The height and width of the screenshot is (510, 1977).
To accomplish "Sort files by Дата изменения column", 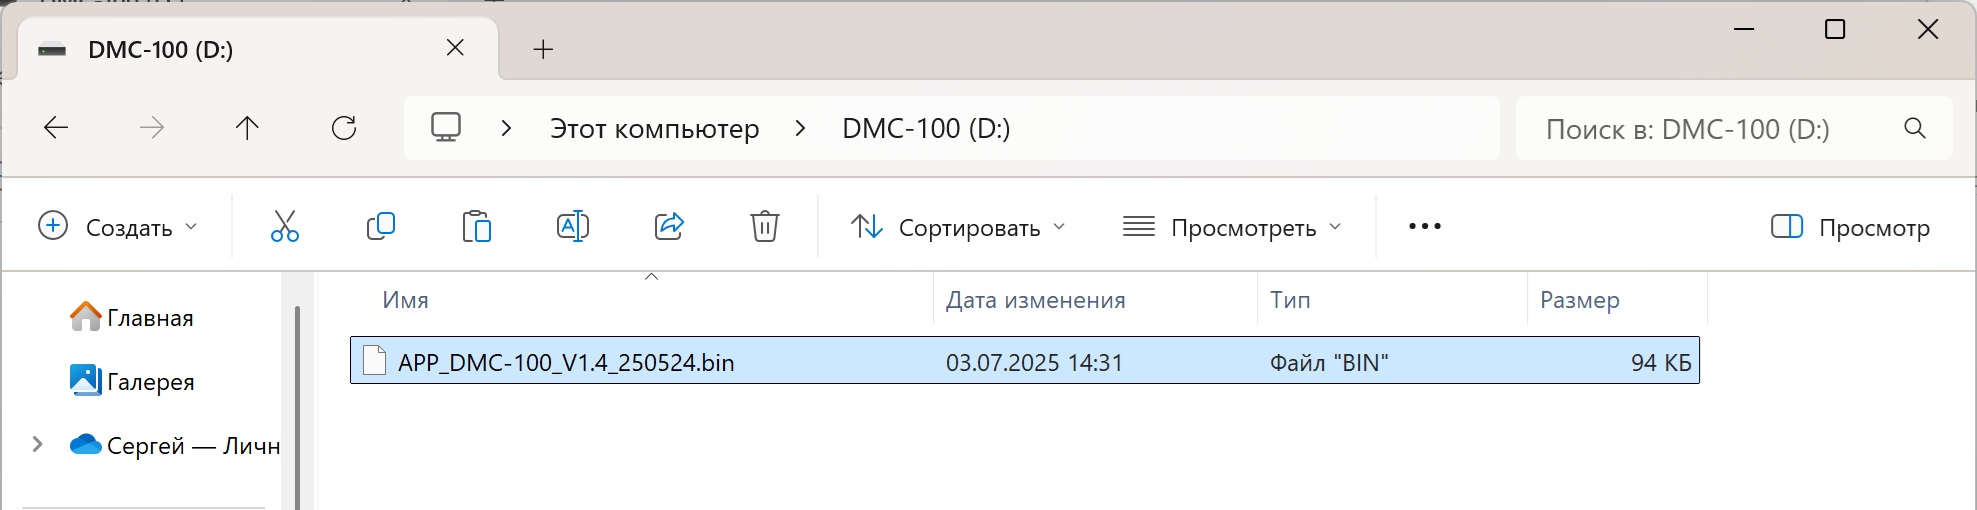I will (x=1035, y=300).
